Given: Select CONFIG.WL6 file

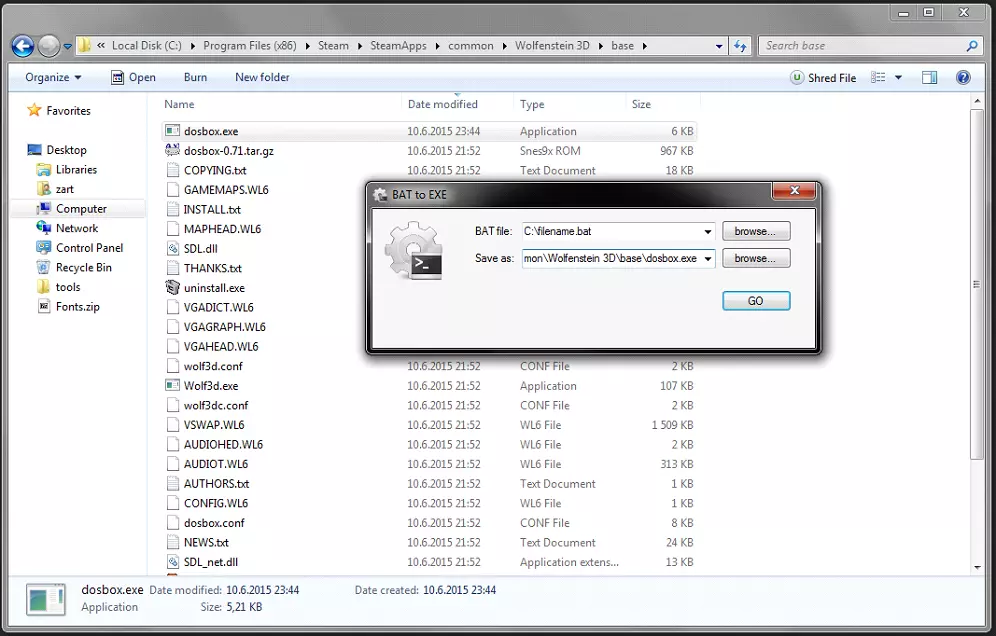Looking at the screenshot, I should [215, 503].
